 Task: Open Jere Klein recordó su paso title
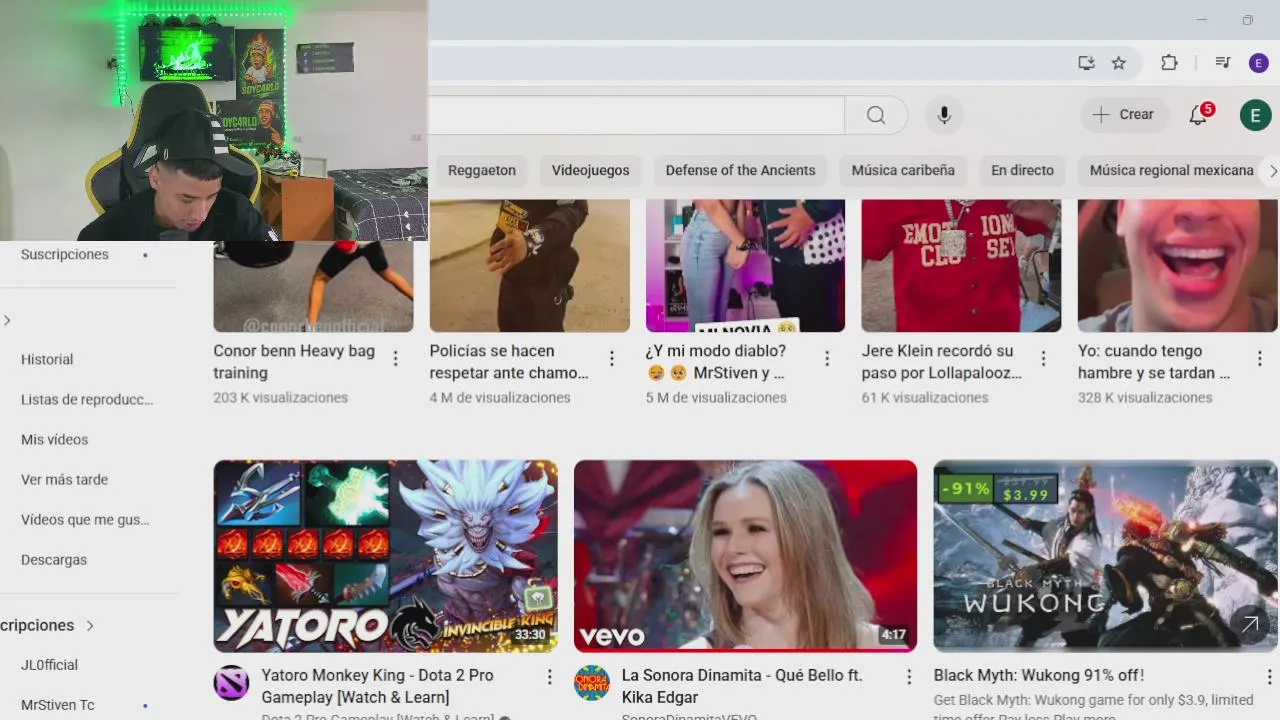click(942, 362)
